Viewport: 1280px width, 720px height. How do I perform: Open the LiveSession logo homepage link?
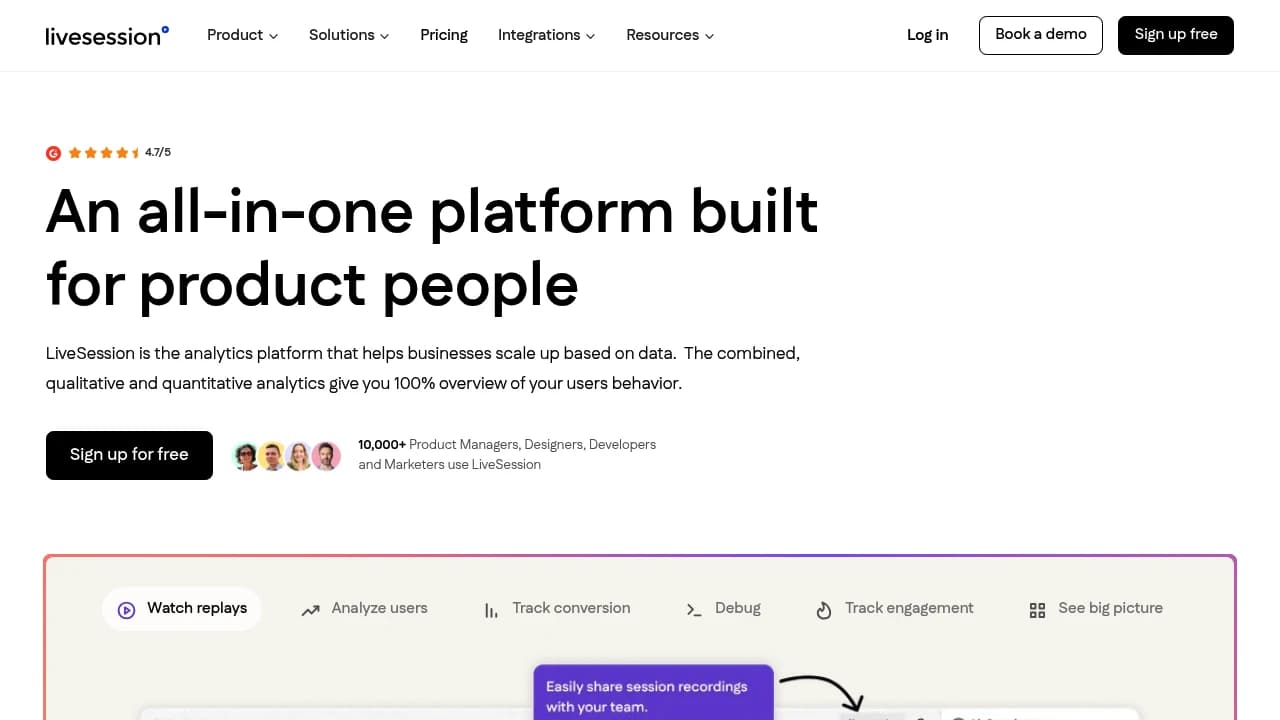coord(107,35)
